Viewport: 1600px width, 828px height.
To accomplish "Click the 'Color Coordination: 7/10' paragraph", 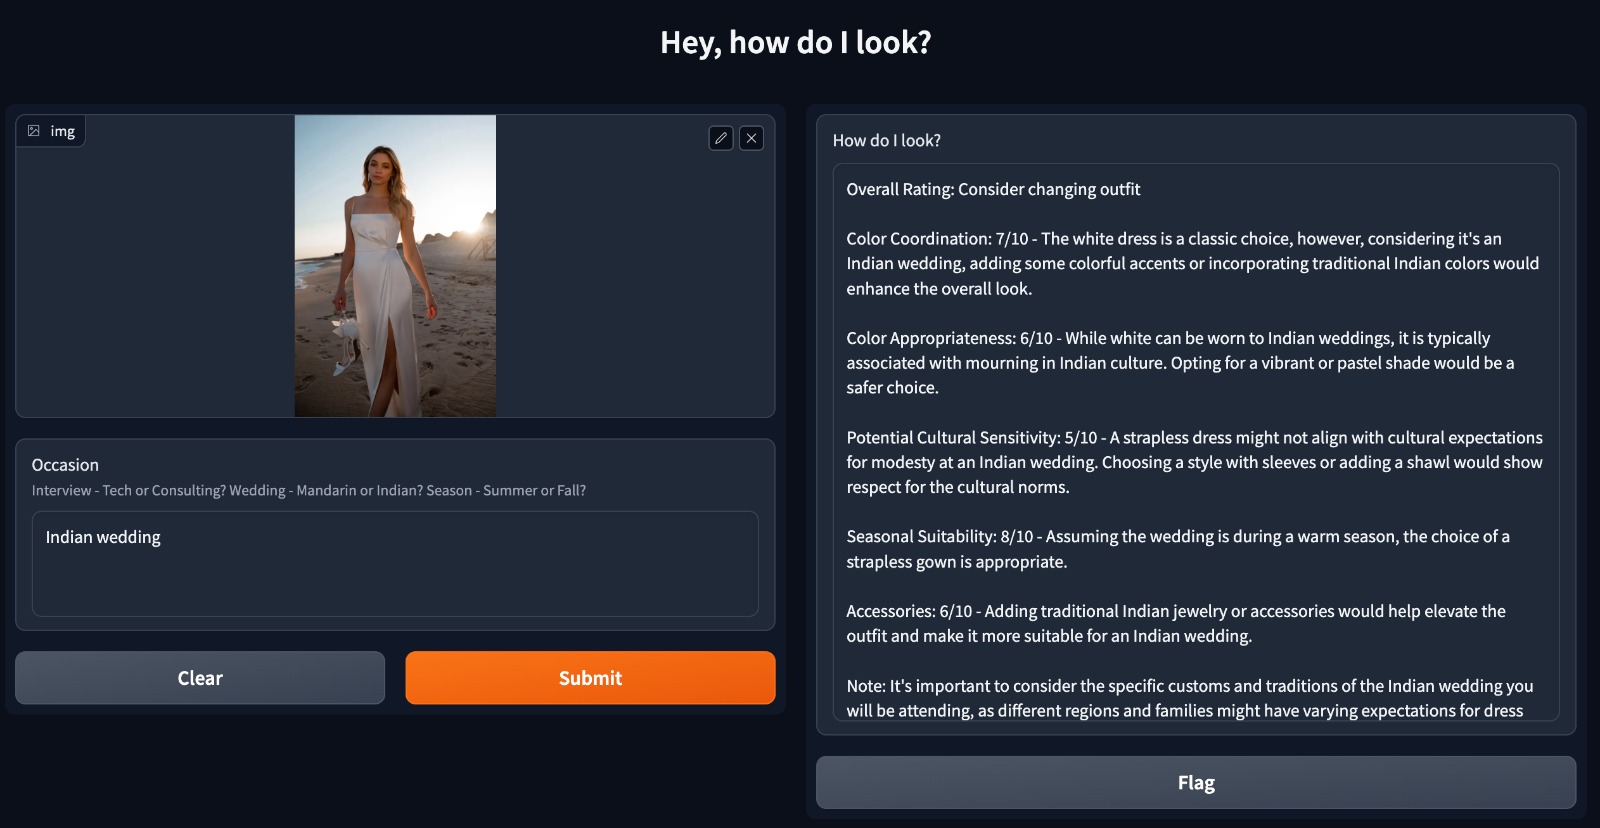I will pos(1193,264).
